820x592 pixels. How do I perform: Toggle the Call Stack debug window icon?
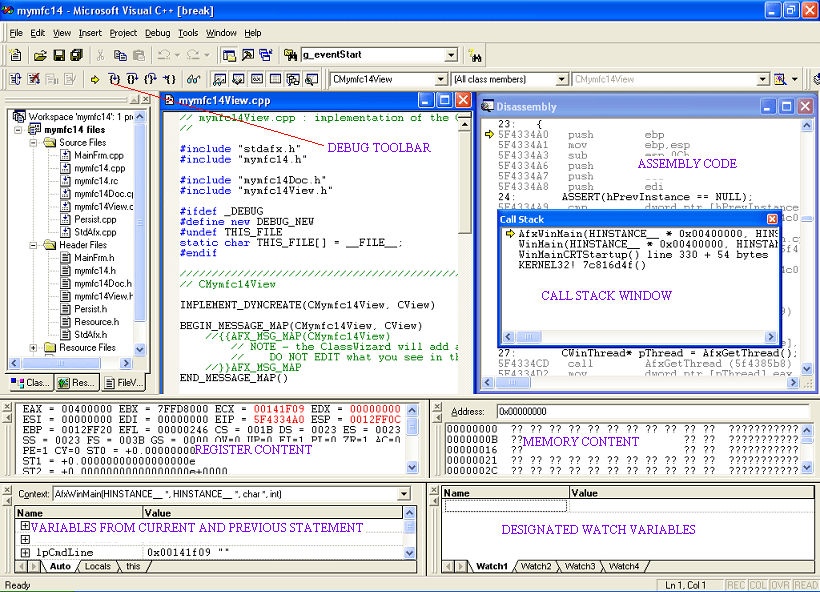(292, 81)
